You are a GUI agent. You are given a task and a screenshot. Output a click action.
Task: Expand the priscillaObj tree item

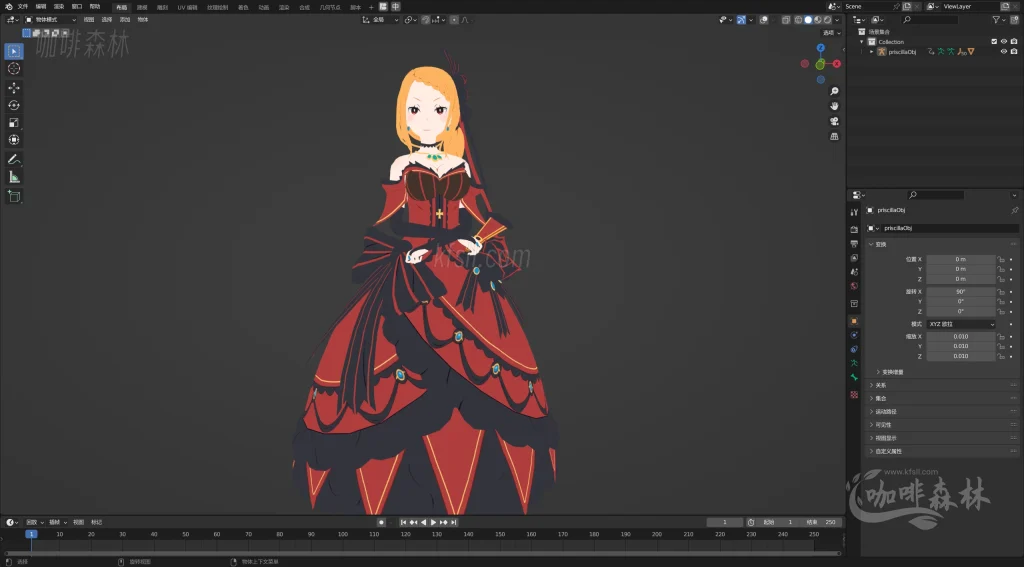coord(871,52)
